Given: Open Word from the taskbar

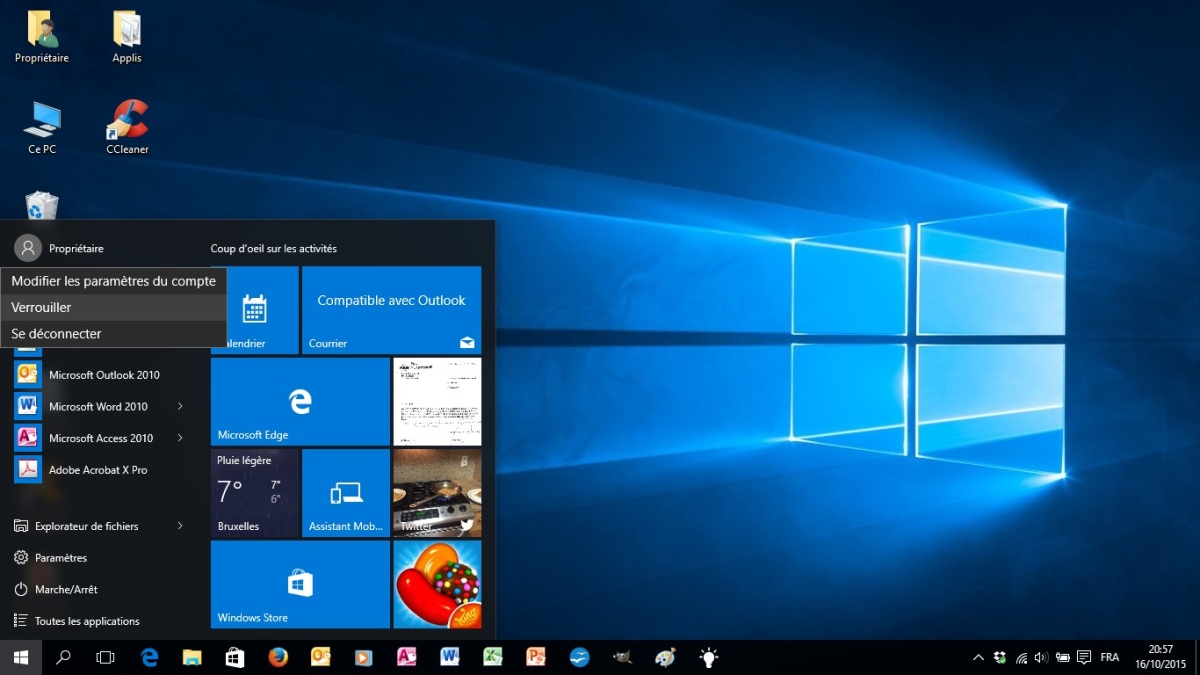Looking at the screenshot, I should [450, 657].
